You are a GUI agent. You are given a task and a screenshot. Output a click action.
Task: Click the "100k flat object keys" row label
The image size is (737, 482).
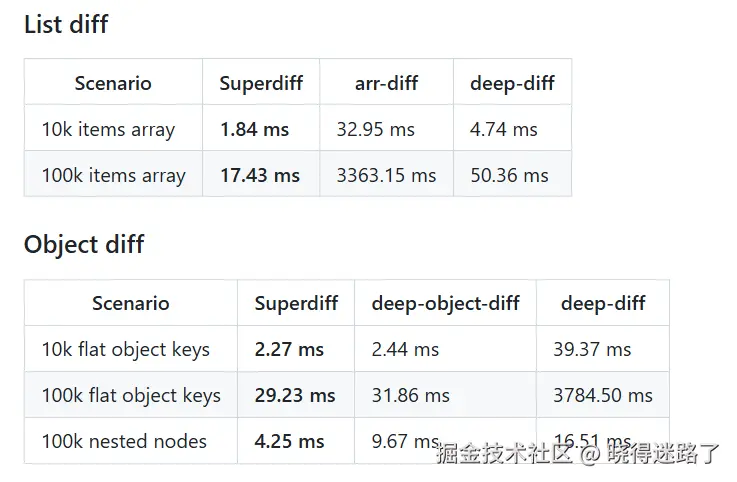coord(130,395)
